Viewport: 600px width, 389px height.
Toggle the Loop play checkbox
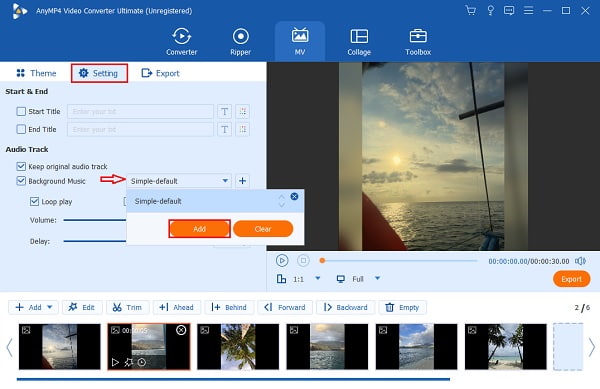coord(34,202)
